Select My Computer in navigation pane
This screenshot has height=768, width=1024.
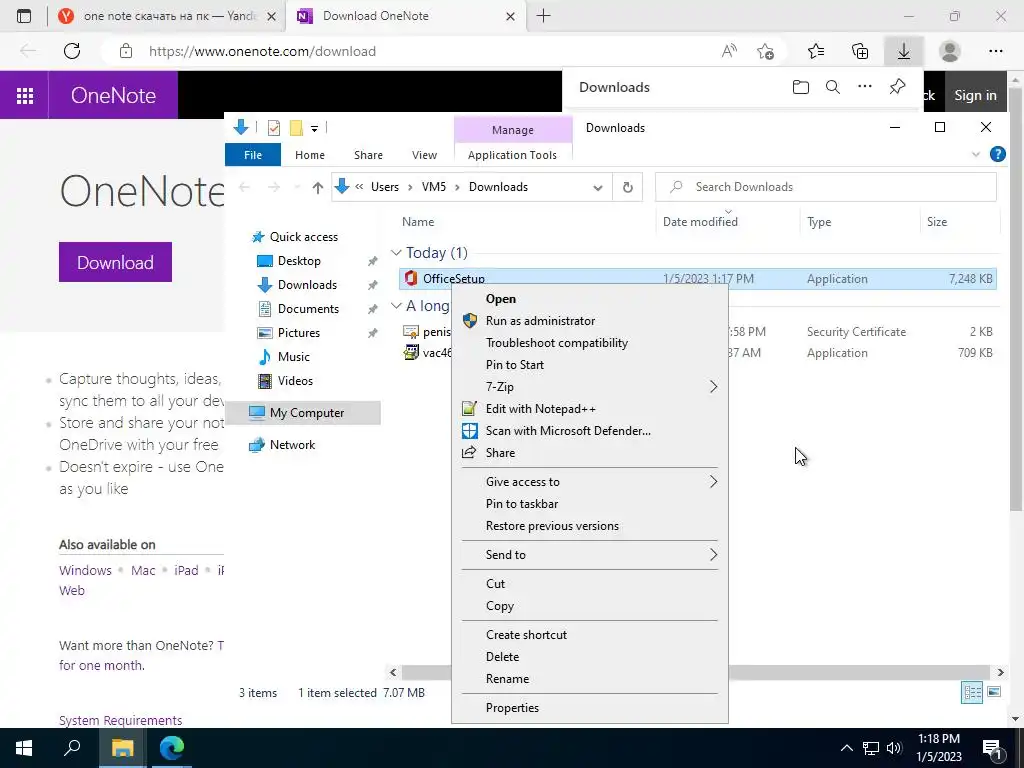(x=303, y=413)
